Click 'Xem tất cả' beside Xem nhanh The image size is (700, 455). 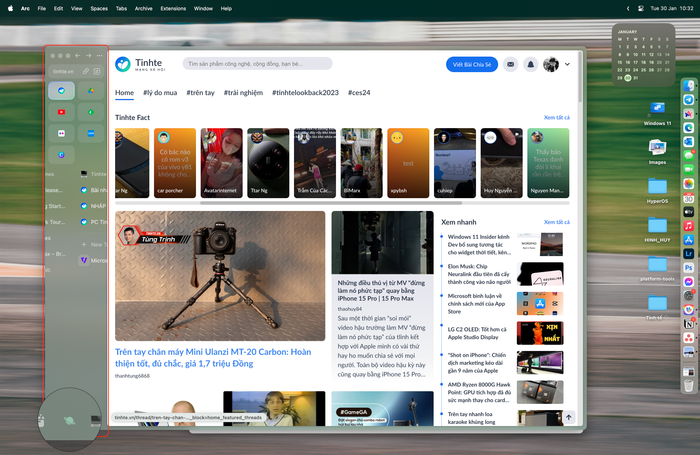coord(556,222)
